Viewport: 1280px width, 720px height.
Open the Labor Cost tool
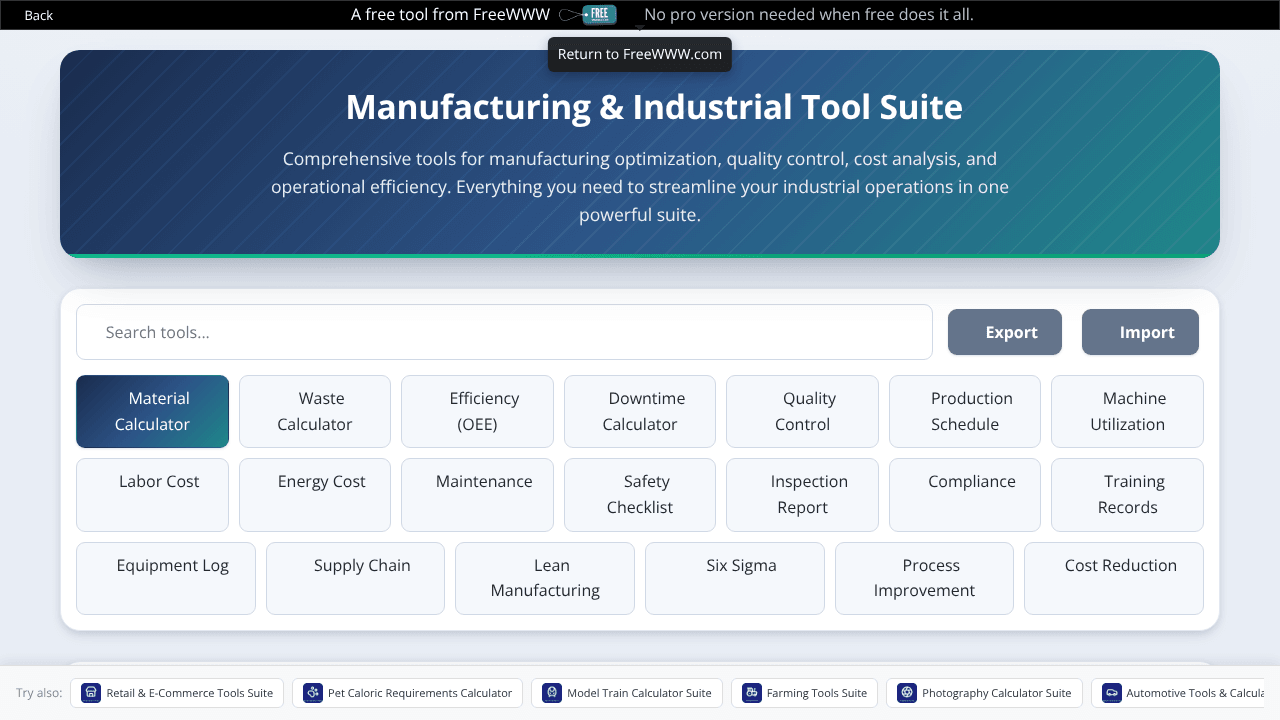pyautogui.click(x=152, y=495)
